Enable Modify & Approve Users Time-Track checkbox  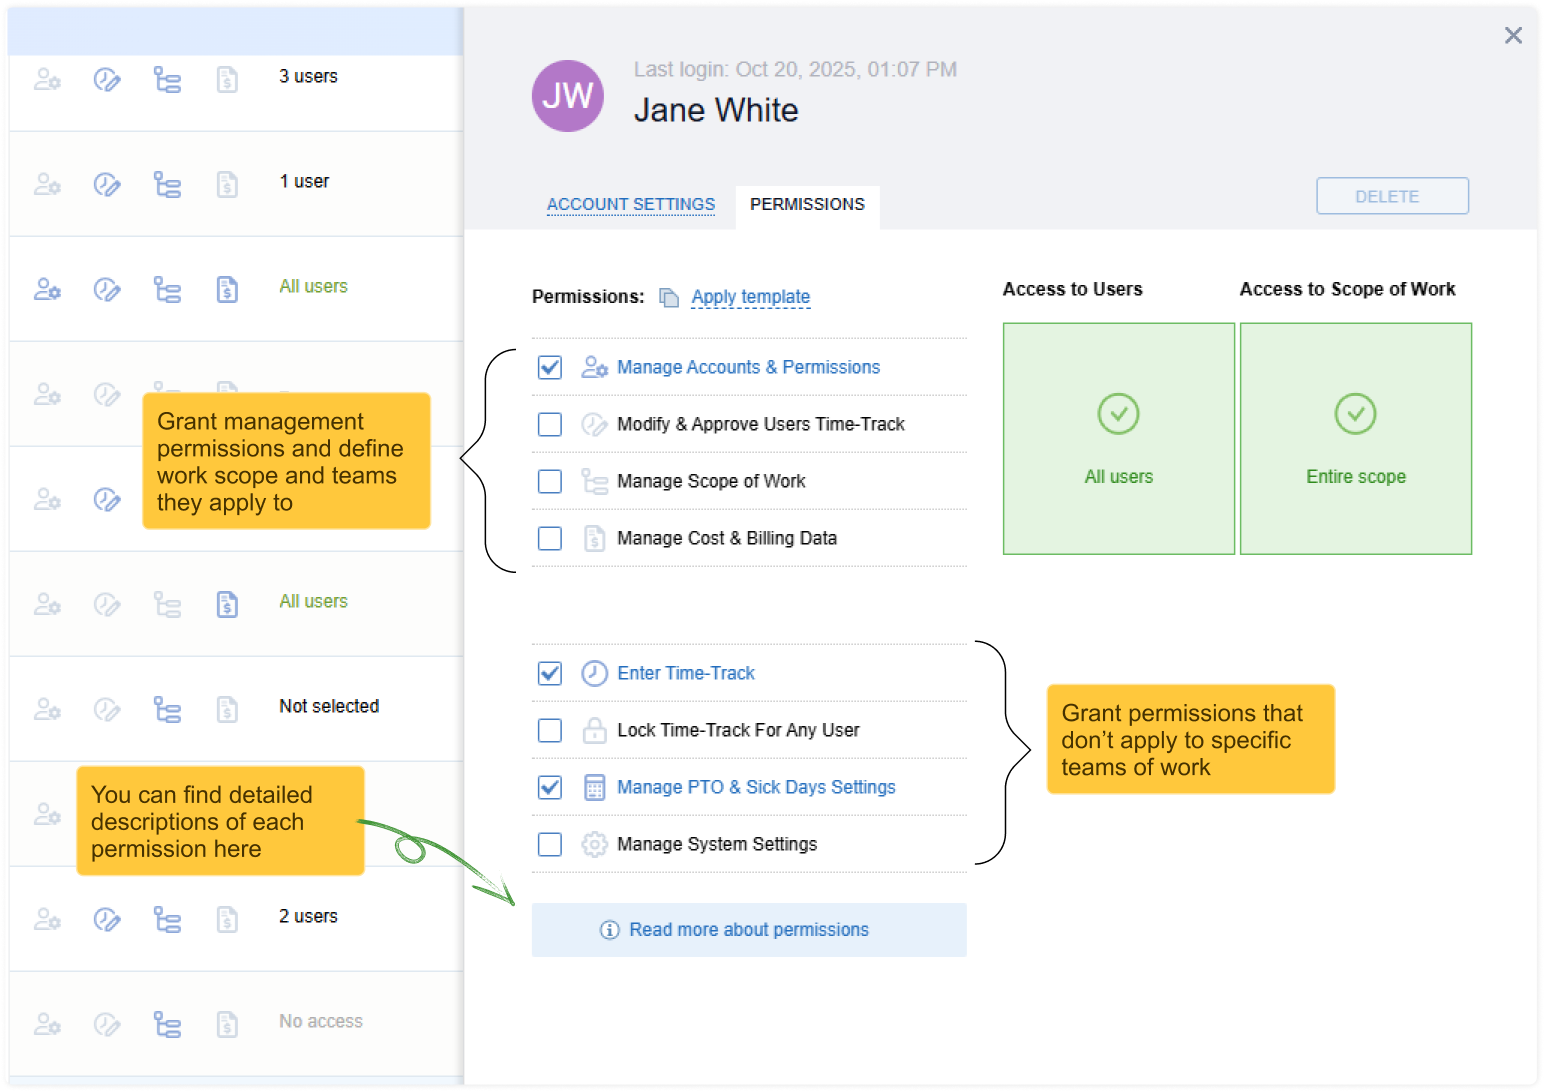coord(550,425)
